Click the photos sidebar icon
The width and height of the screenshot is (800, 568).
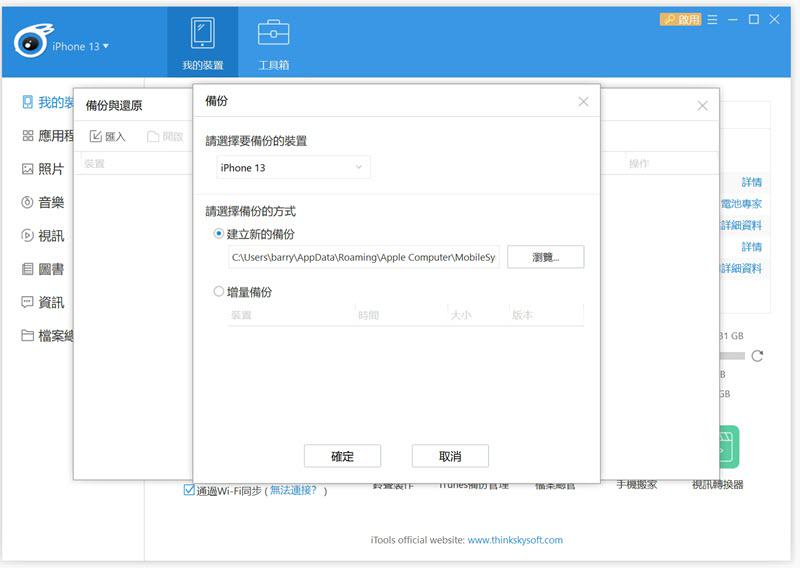tap(28, 169)
